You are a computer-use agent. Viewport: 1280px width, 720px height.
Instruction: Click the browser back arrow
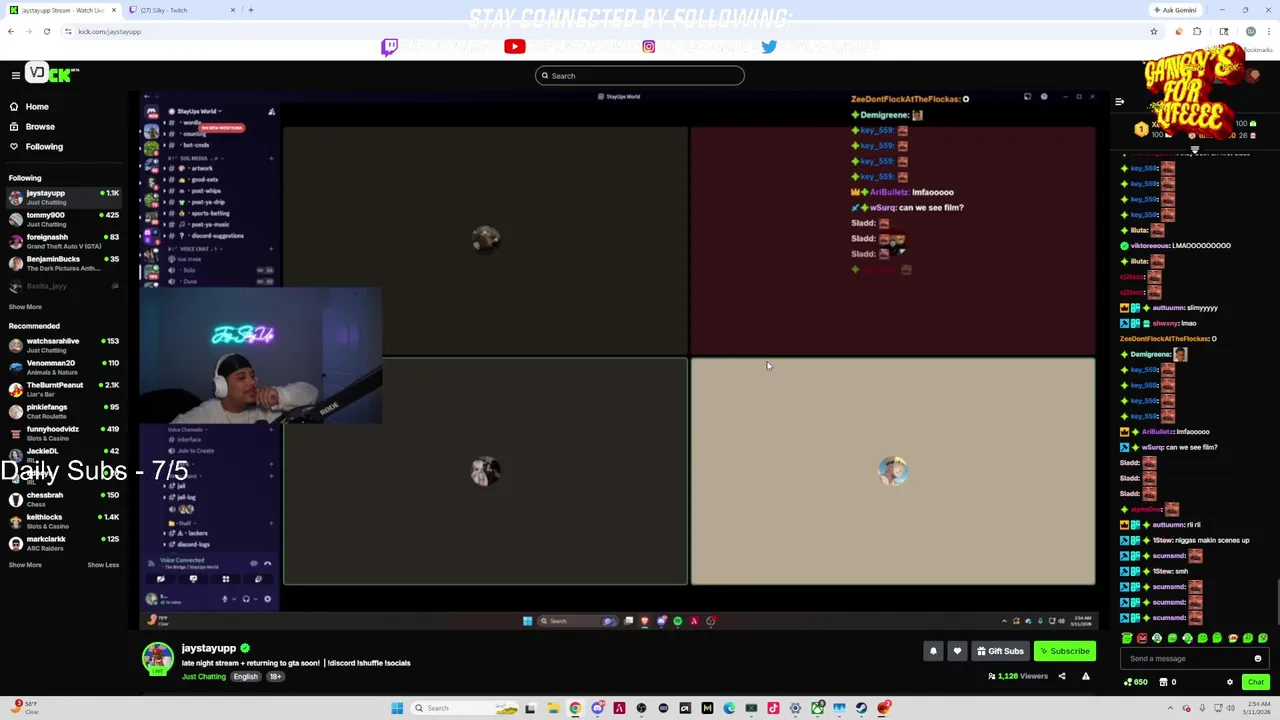click(x=11, y=31)
